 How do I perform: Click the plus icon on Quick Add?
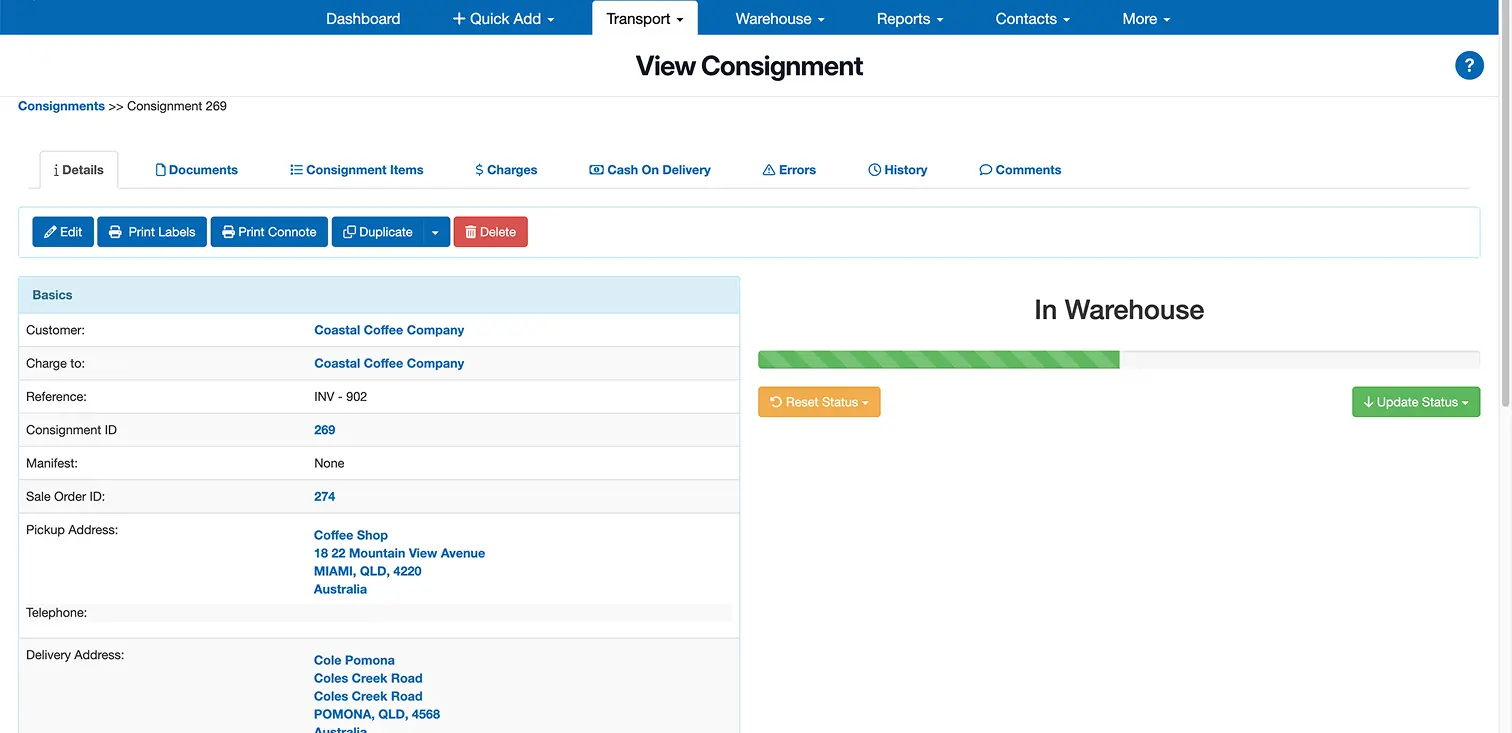[x=458, y=18]
